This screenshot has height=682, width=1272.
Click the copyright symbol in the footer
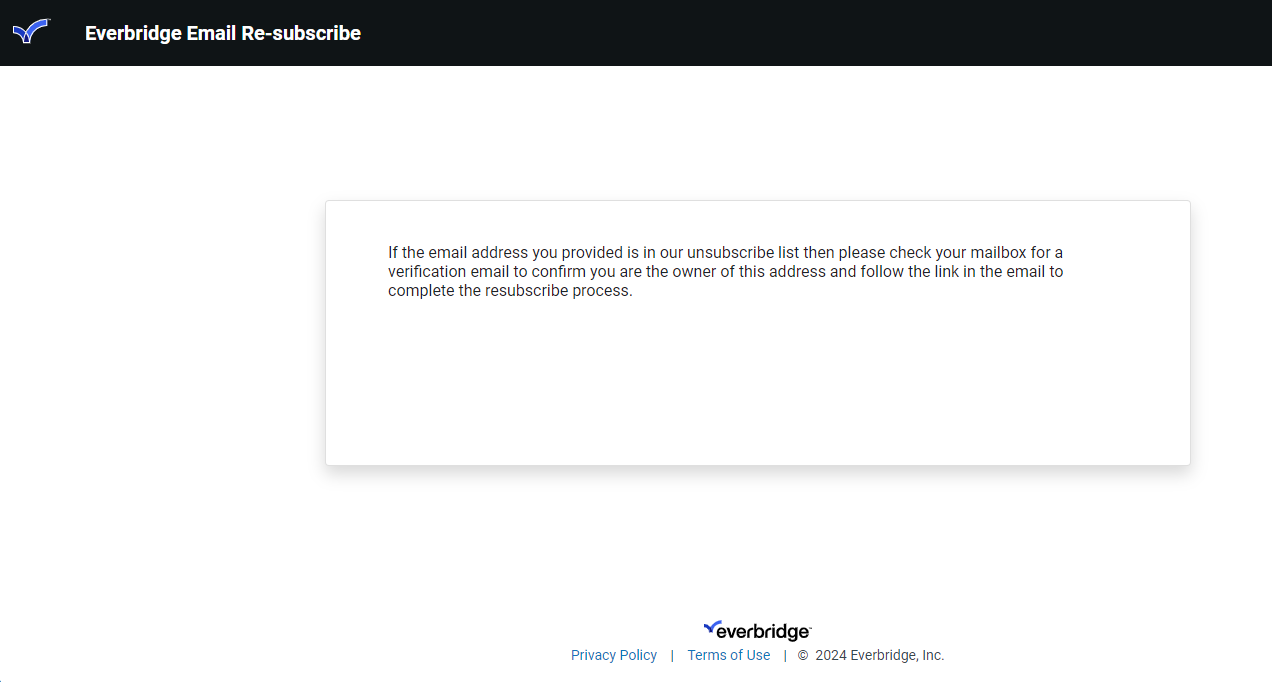pyautogui.click(x=805, y=655)
